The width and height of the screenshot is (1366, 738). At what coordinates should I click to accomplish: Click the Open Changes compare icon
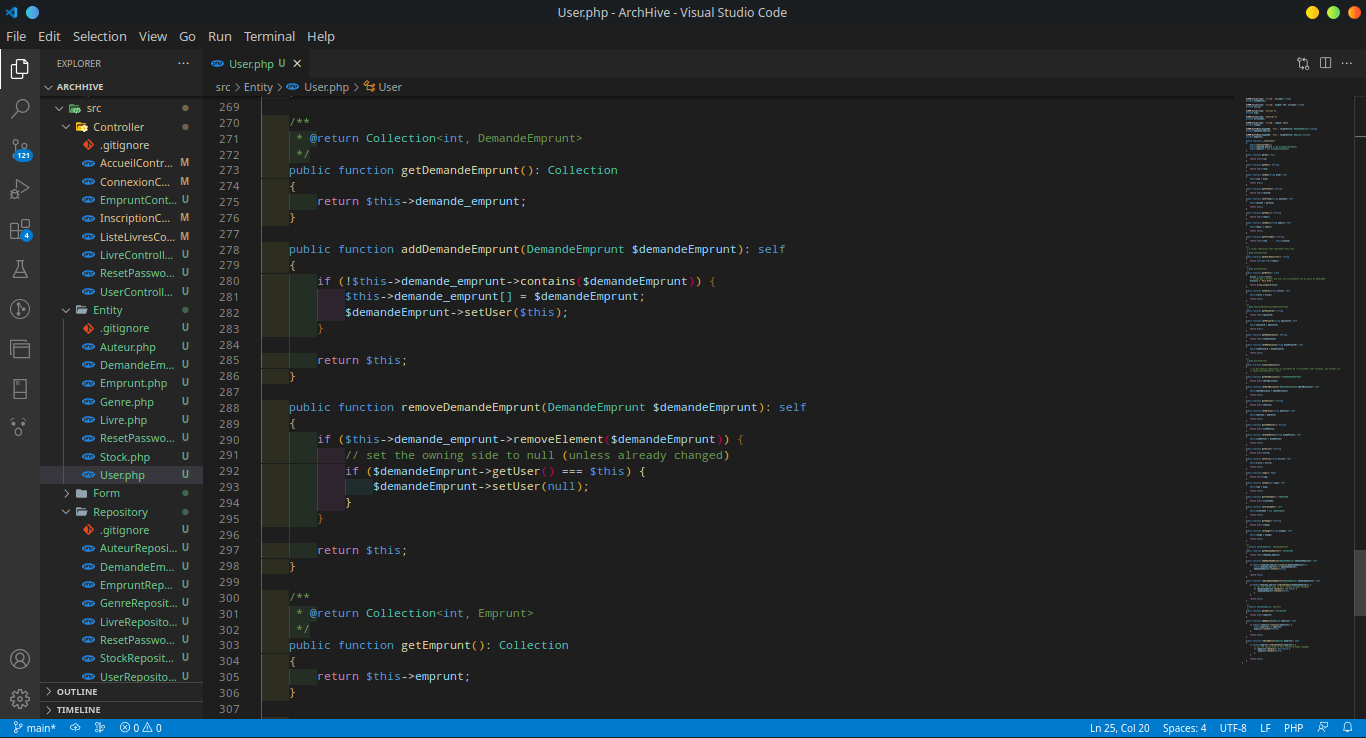(x=1303, y=63)
